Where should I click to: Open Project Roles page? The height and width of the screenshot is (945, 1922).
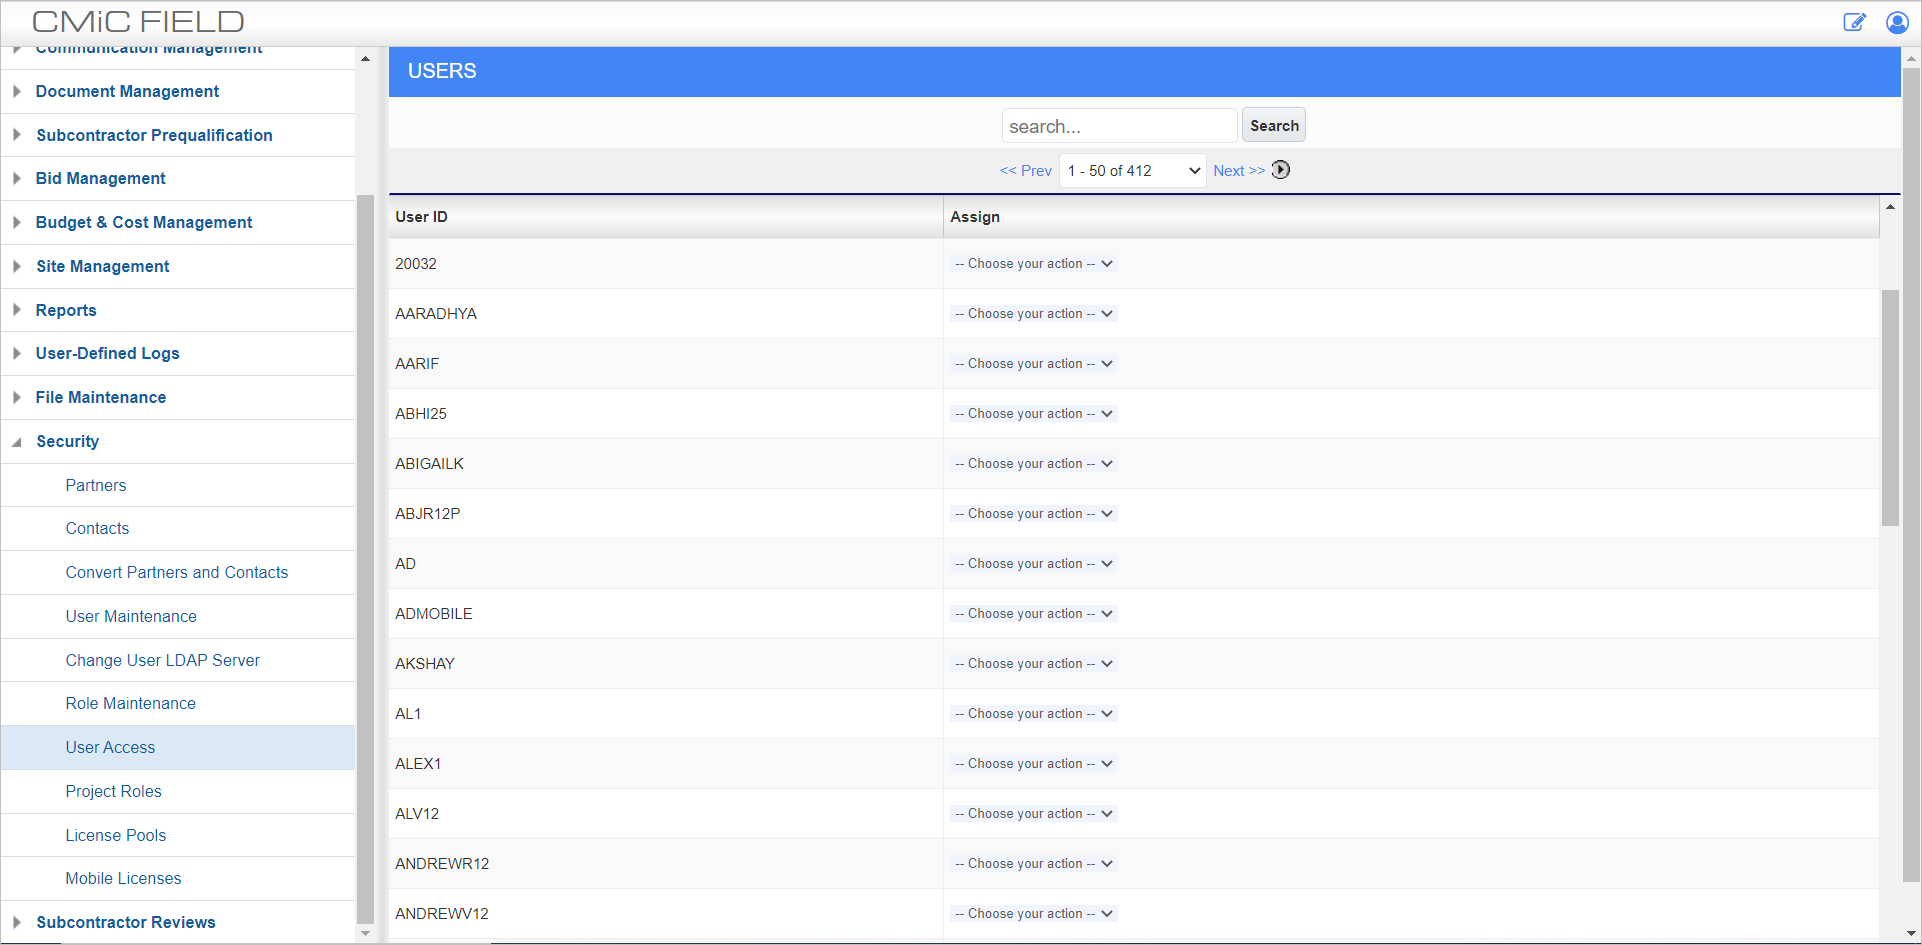[113, 791]
